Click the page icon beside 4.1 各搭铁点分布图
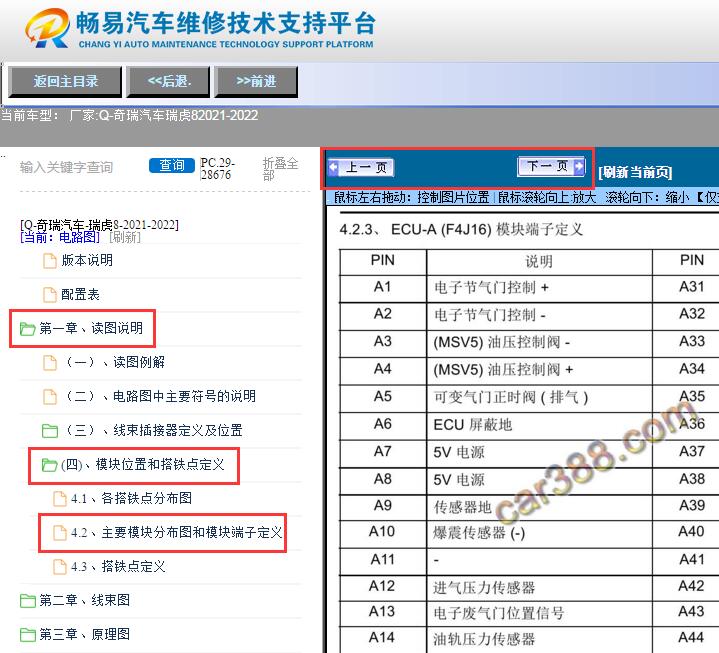The height and width of the screenshot is (653, 719). point(60,498)
